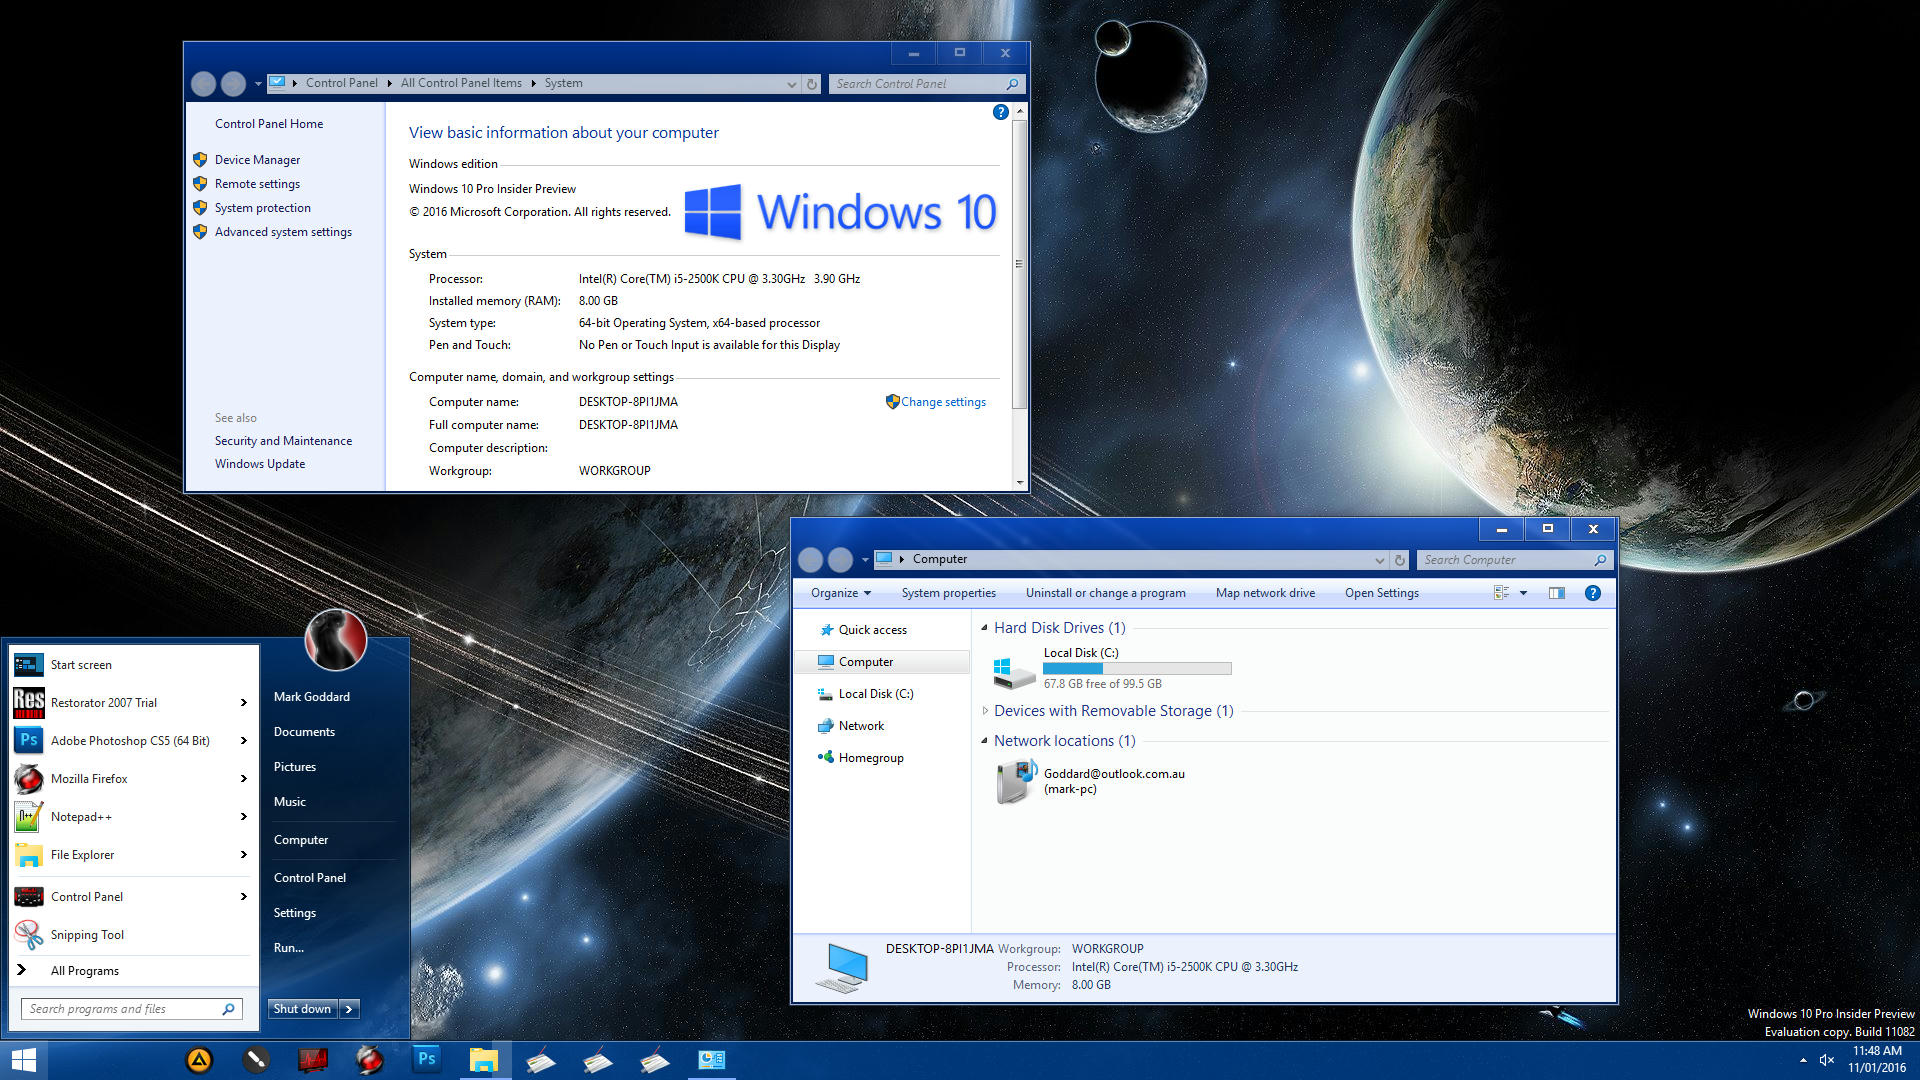The width and height of the screenshot is (1920, 1080).
Task: Click the refresh icon in Computer address bar
Action: [1400, 560]
